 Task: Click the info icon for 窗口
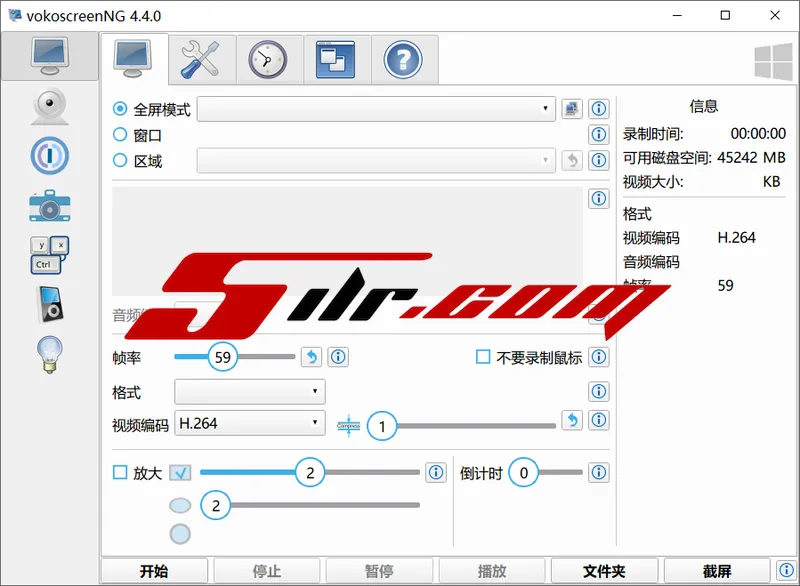(599, 135)
